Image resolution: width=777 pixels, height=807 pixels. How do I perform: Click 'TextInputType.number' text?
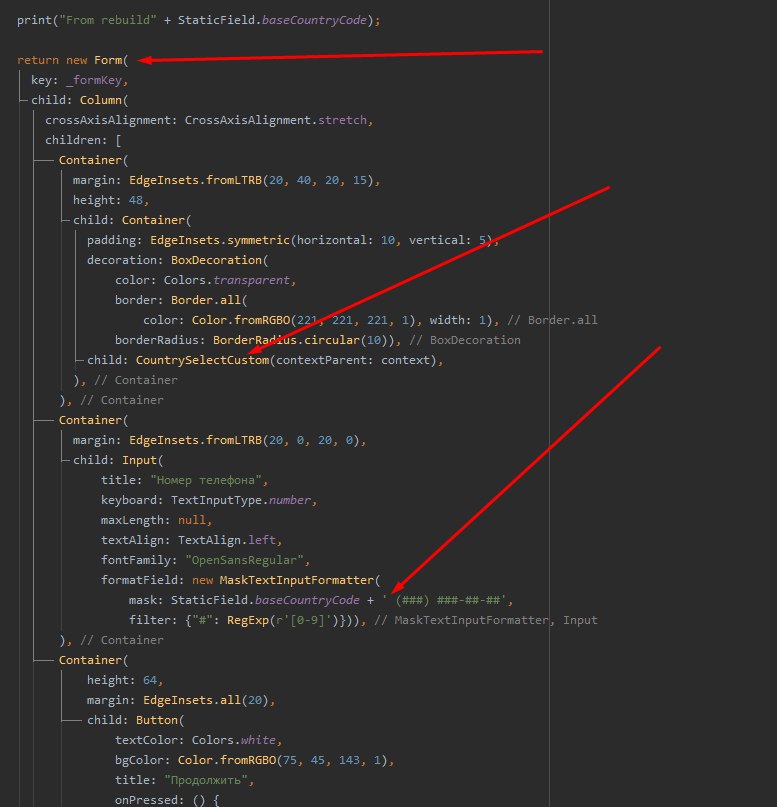tap(241, 500)
